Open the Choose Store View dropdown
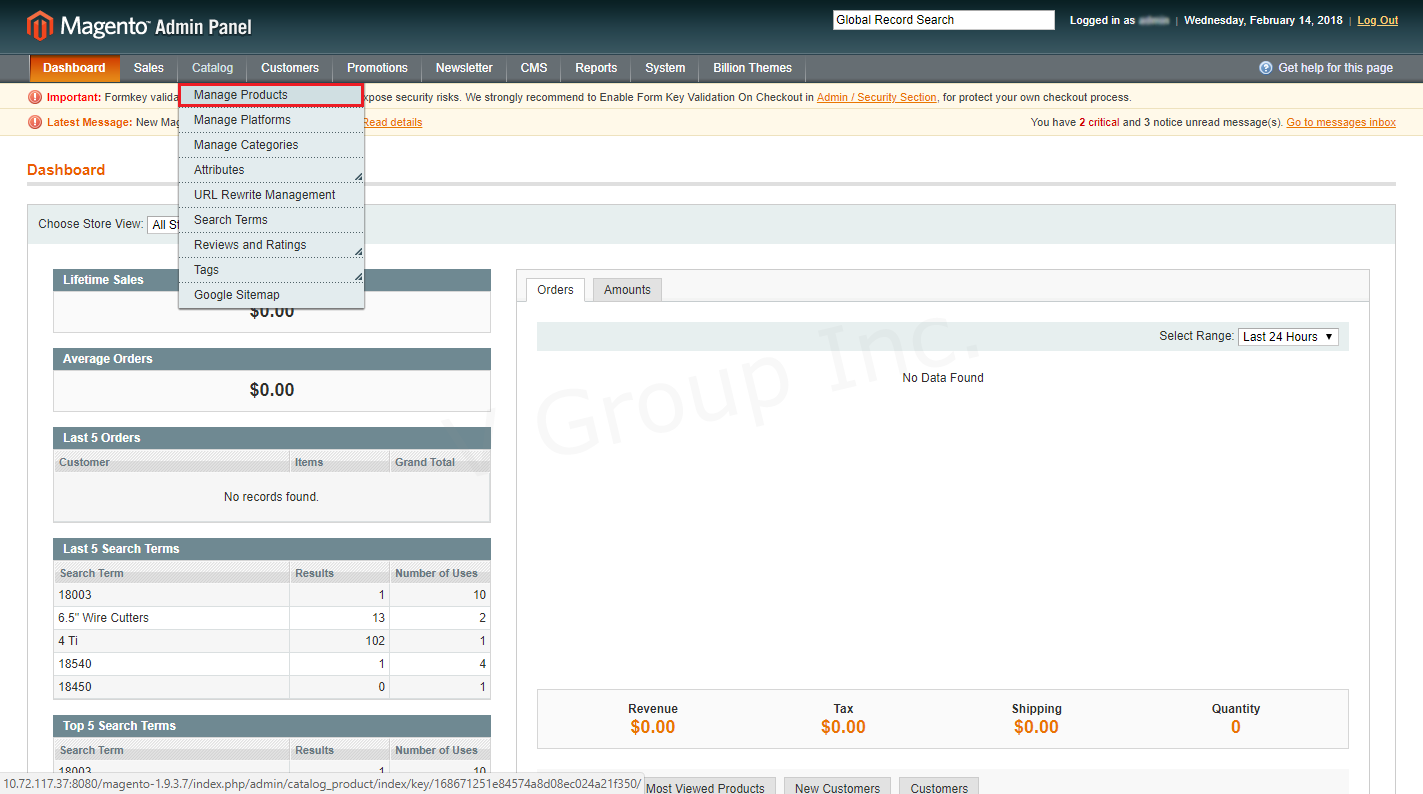This screenshot has height=794, width=1423. click(x=162, y=225)
